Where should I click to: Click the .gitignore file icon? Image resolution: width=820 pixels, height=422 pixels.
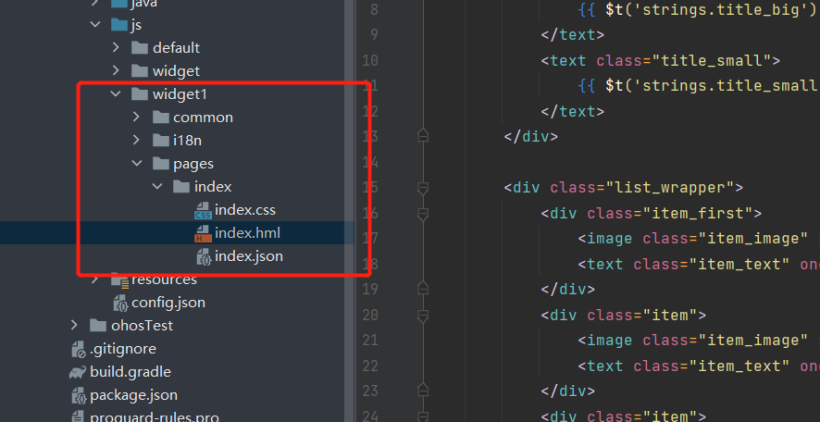78,349
